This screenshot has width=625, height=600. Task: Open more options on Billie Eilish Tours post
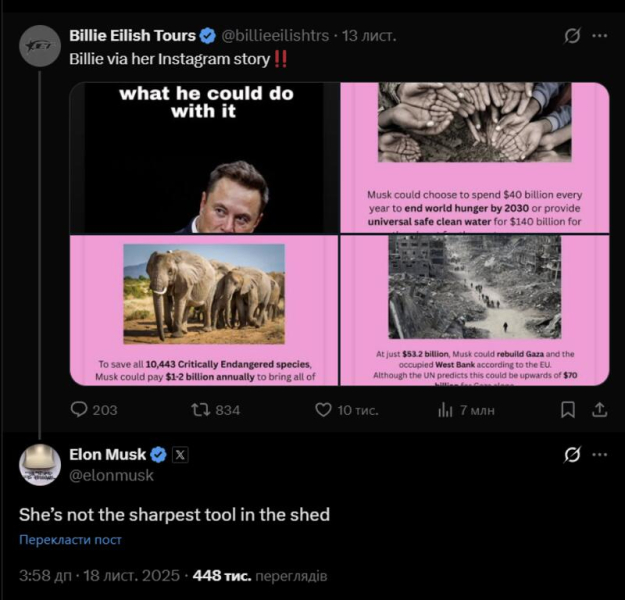click(x=600, y=36)
